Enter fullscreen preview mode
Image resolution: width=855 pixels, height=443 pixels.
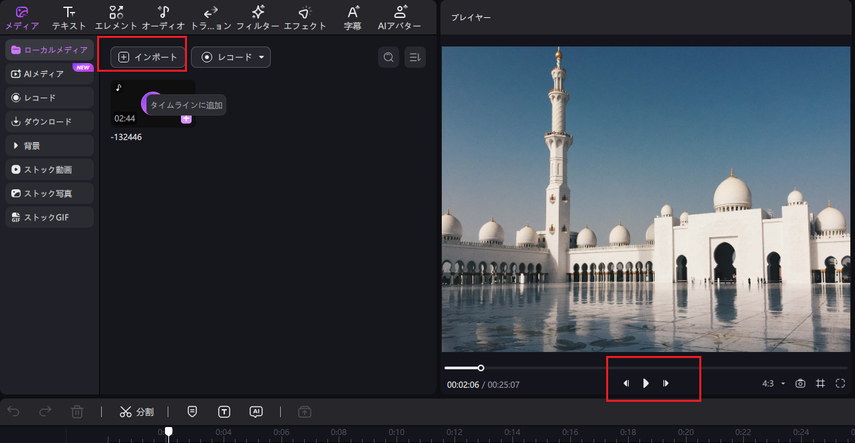point(840,384)
